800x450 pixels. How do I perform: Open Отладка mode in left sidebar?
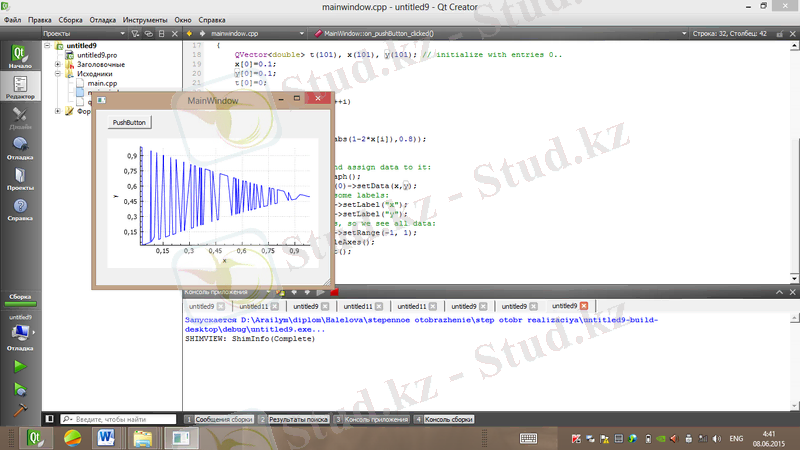pos(20,149)
